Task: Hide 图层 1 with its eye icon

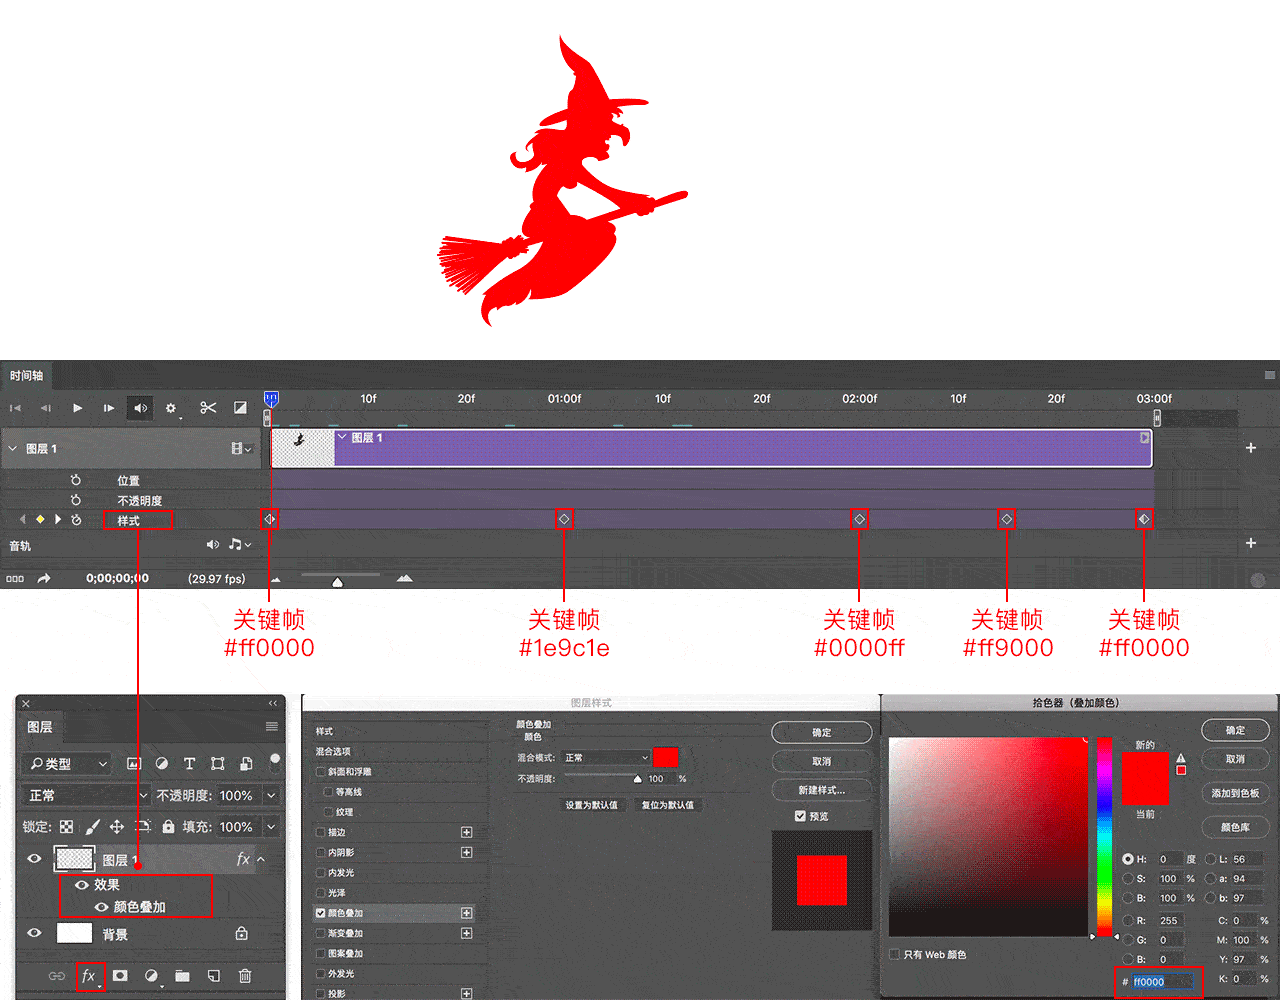Action: [x=34, y=859]
